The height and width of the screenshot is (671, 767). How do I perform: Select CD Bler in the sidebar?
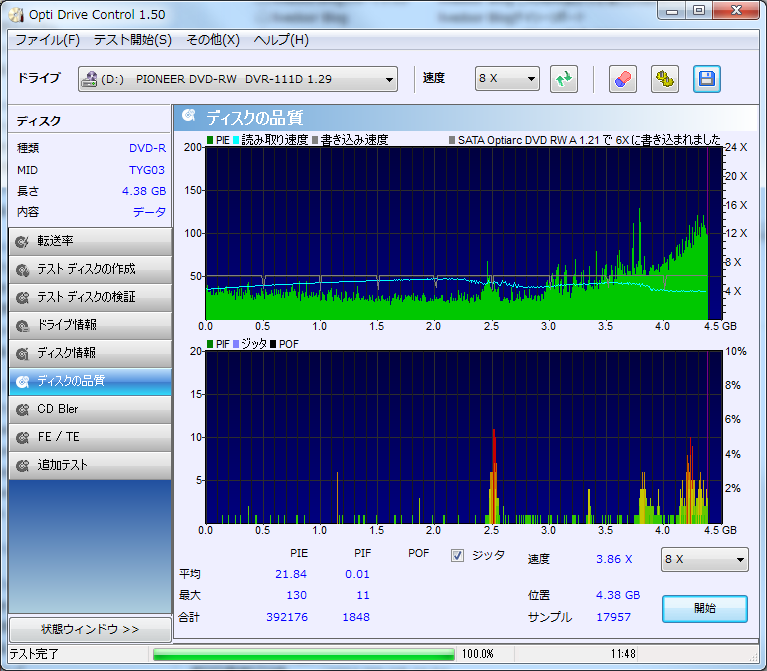pos(90,409)
